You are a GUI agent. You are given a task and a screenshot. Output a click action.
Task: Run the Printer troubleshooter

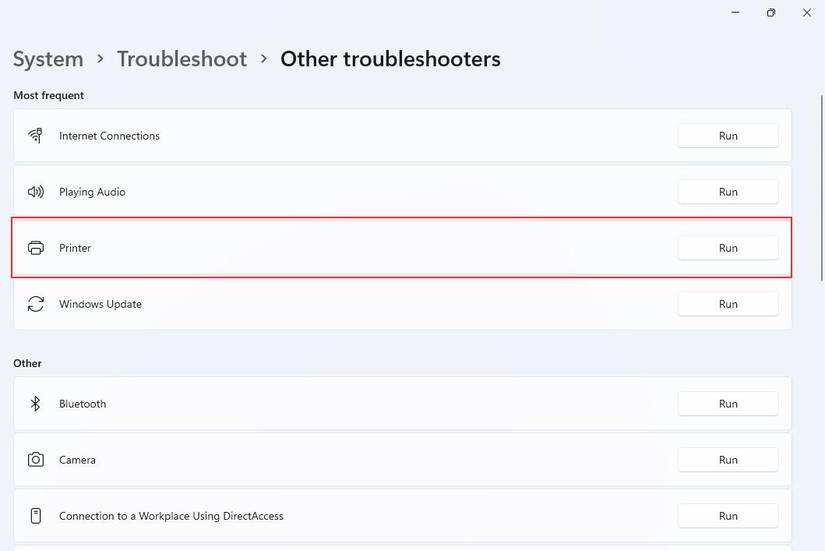point(728,248)
